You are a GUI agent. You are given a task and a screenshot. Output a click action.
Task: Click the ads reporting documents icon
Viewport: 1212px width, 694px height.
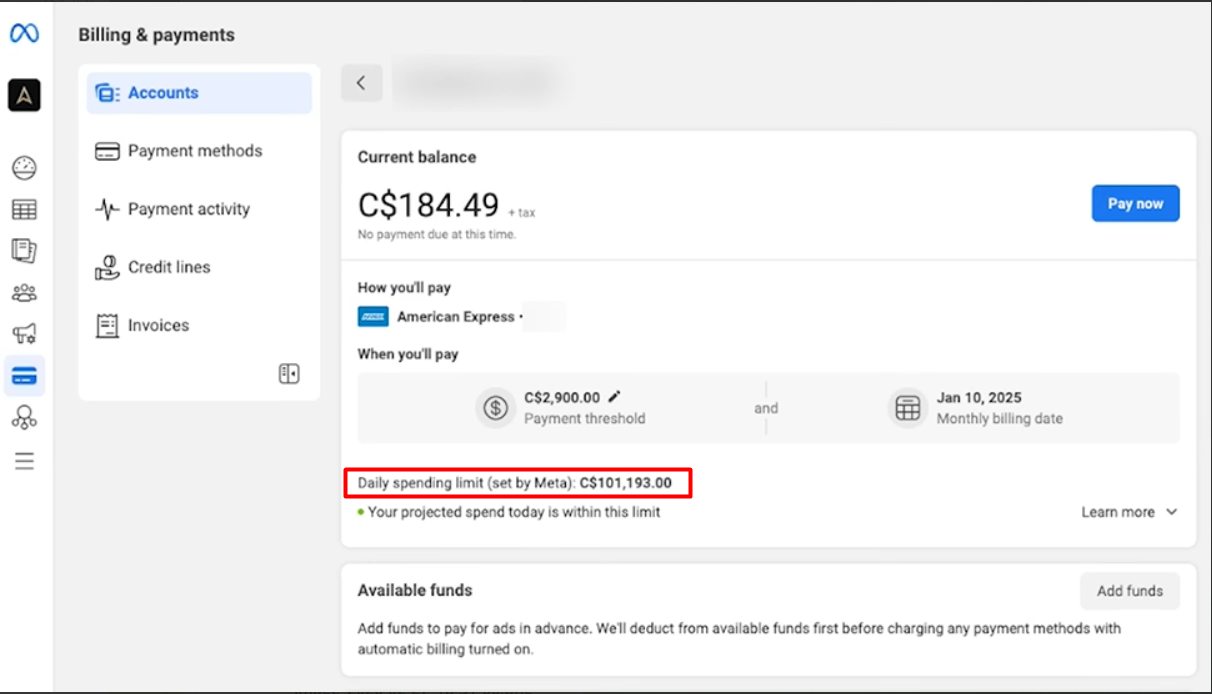coord(24,250)
